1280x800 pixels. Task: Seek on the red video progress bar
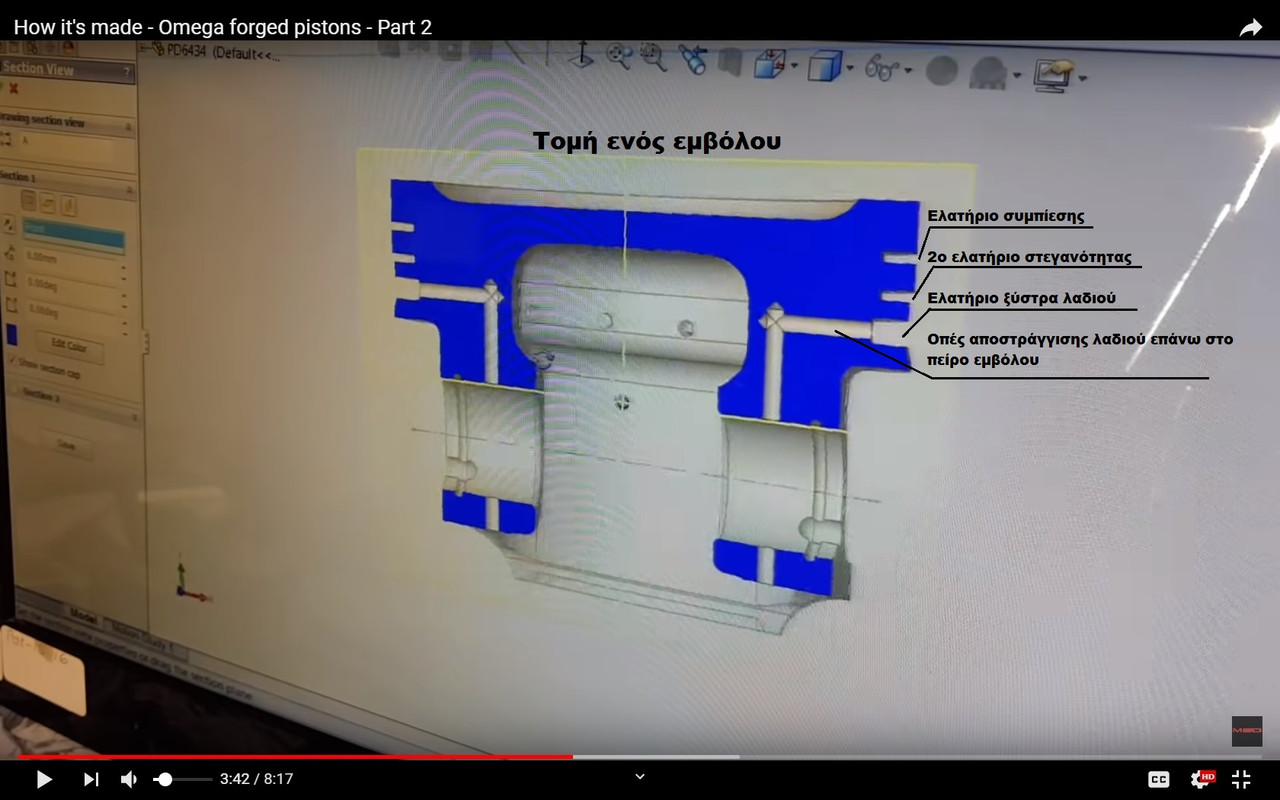tap(295, 757)
